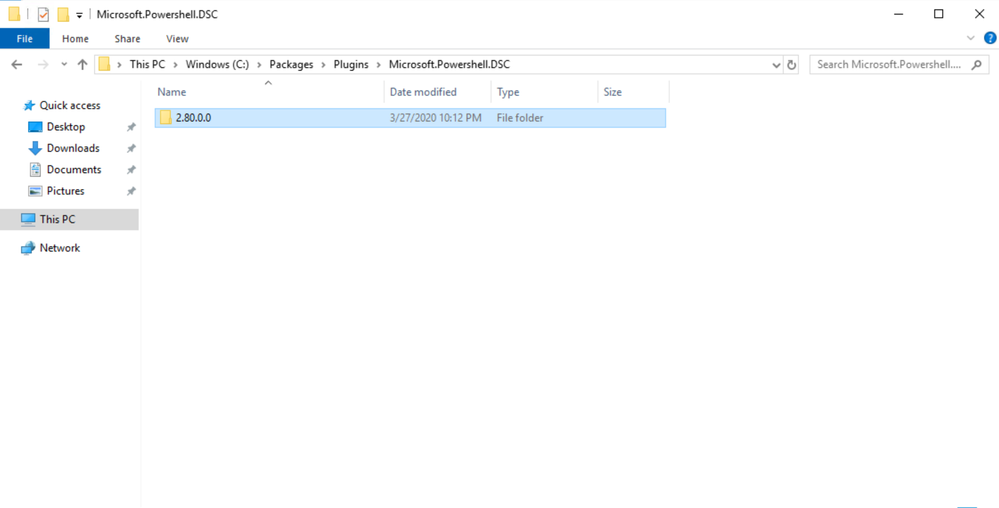
Task: Select the 2.80.0.0 folder
Action: click(x=410, y=118)
